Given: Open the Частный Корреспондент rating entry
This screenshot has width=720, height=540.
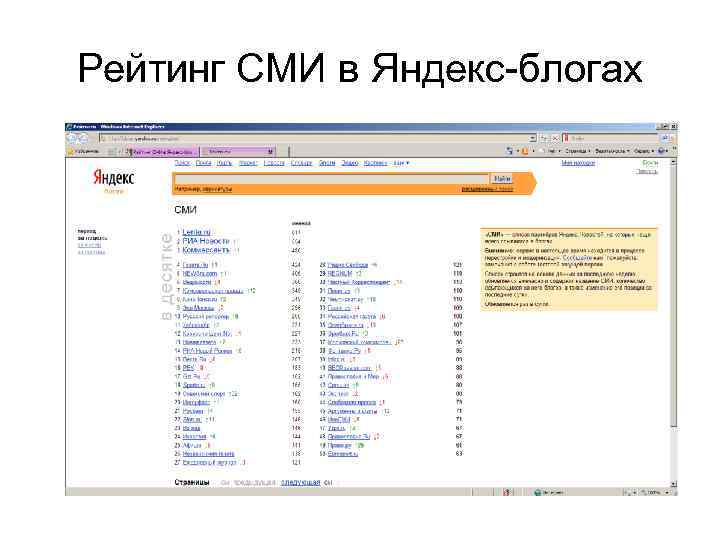Looking at the screenshot, I should click(x=359, y=282).
